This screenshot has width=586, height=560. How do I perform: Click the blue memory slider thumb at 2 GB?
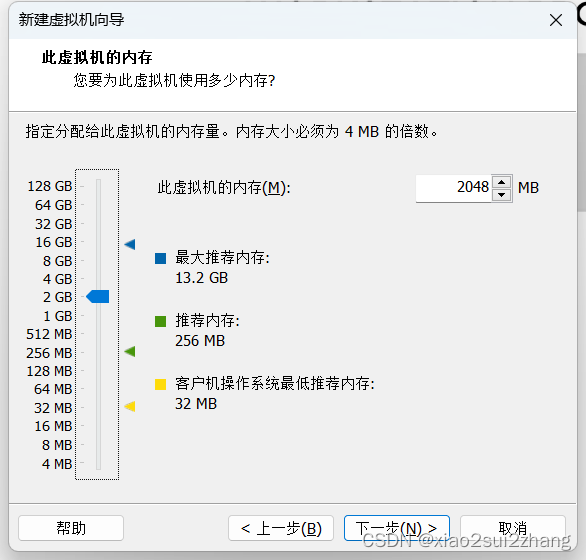(98, 296)
